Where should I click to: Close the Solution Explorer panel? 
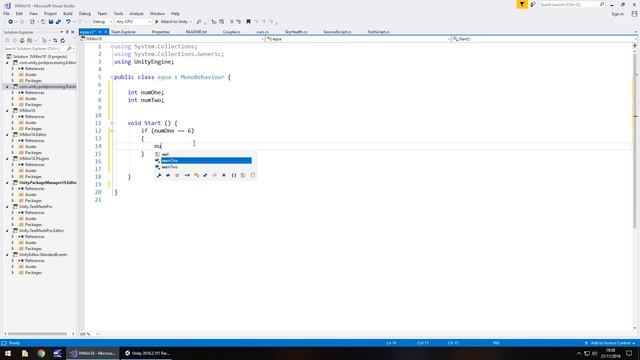pyautogui.click(x=73, y=32)
